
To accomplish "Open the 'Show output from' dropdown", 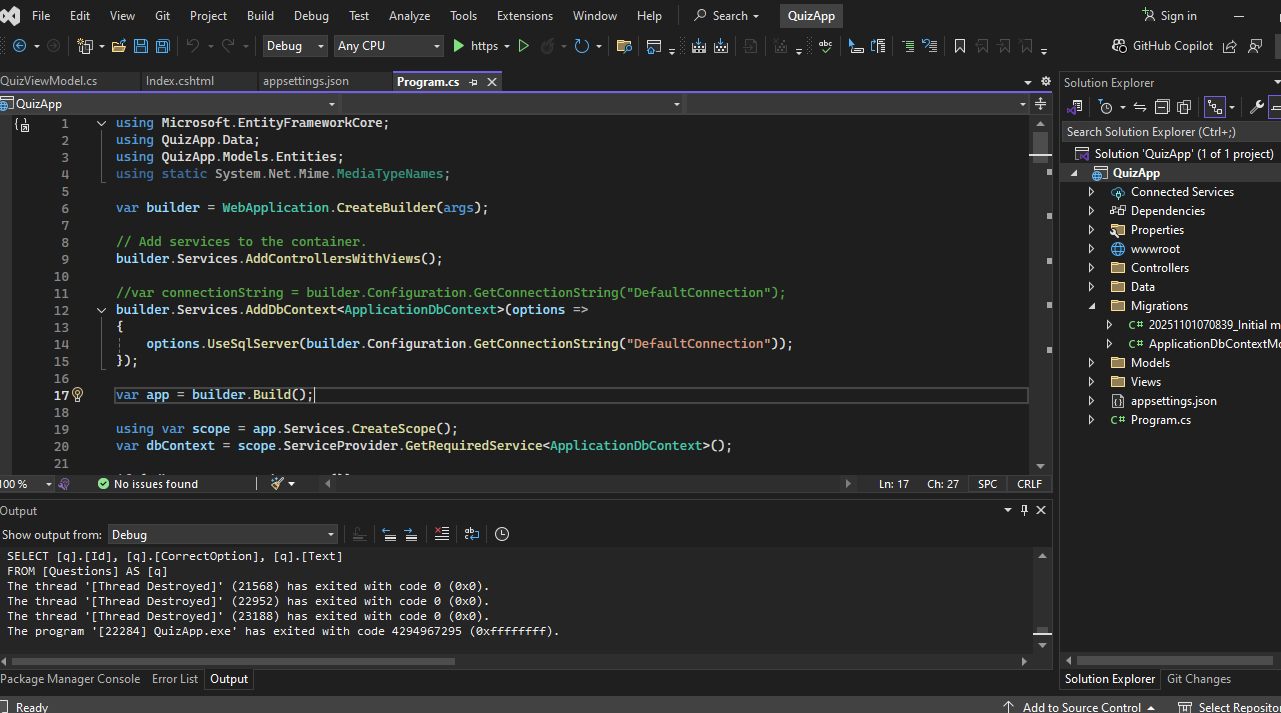I will (222, 535).
